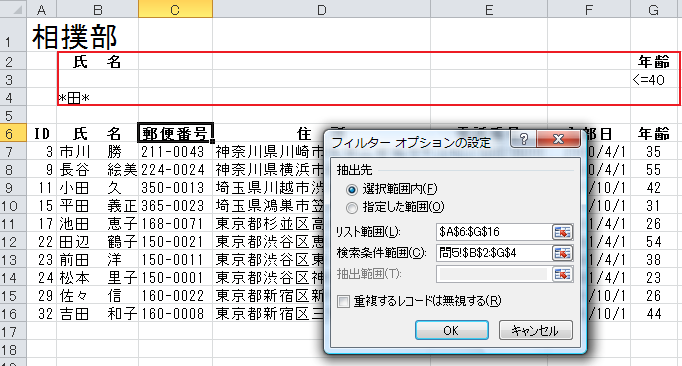Click age cell 44 in row 16
The height and width of the screenshot is (366, 682).
(x=654, y=313)
